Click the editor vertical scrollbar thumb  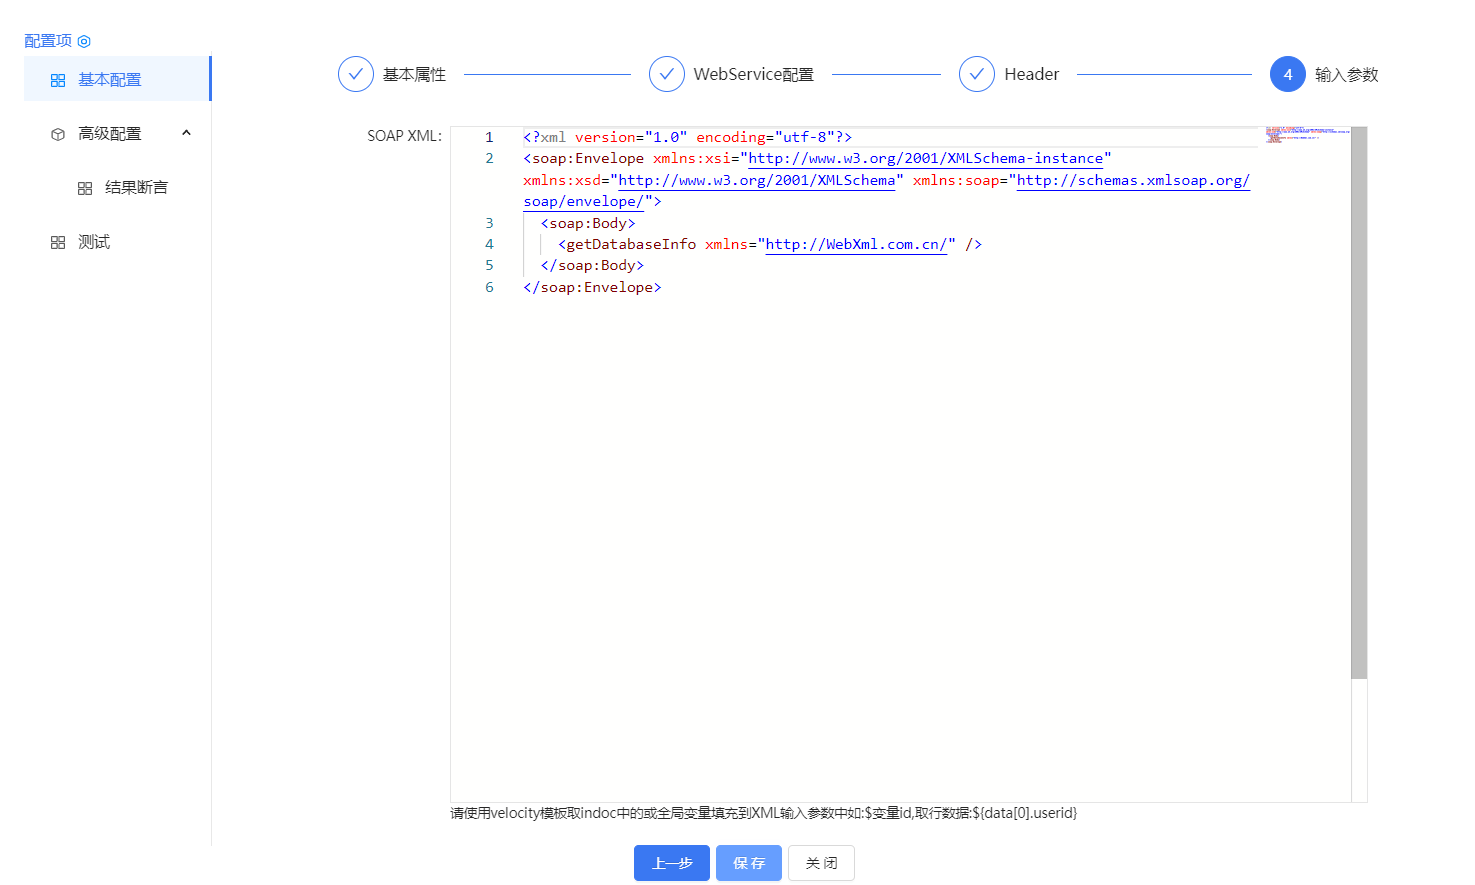click(1359, 403)
